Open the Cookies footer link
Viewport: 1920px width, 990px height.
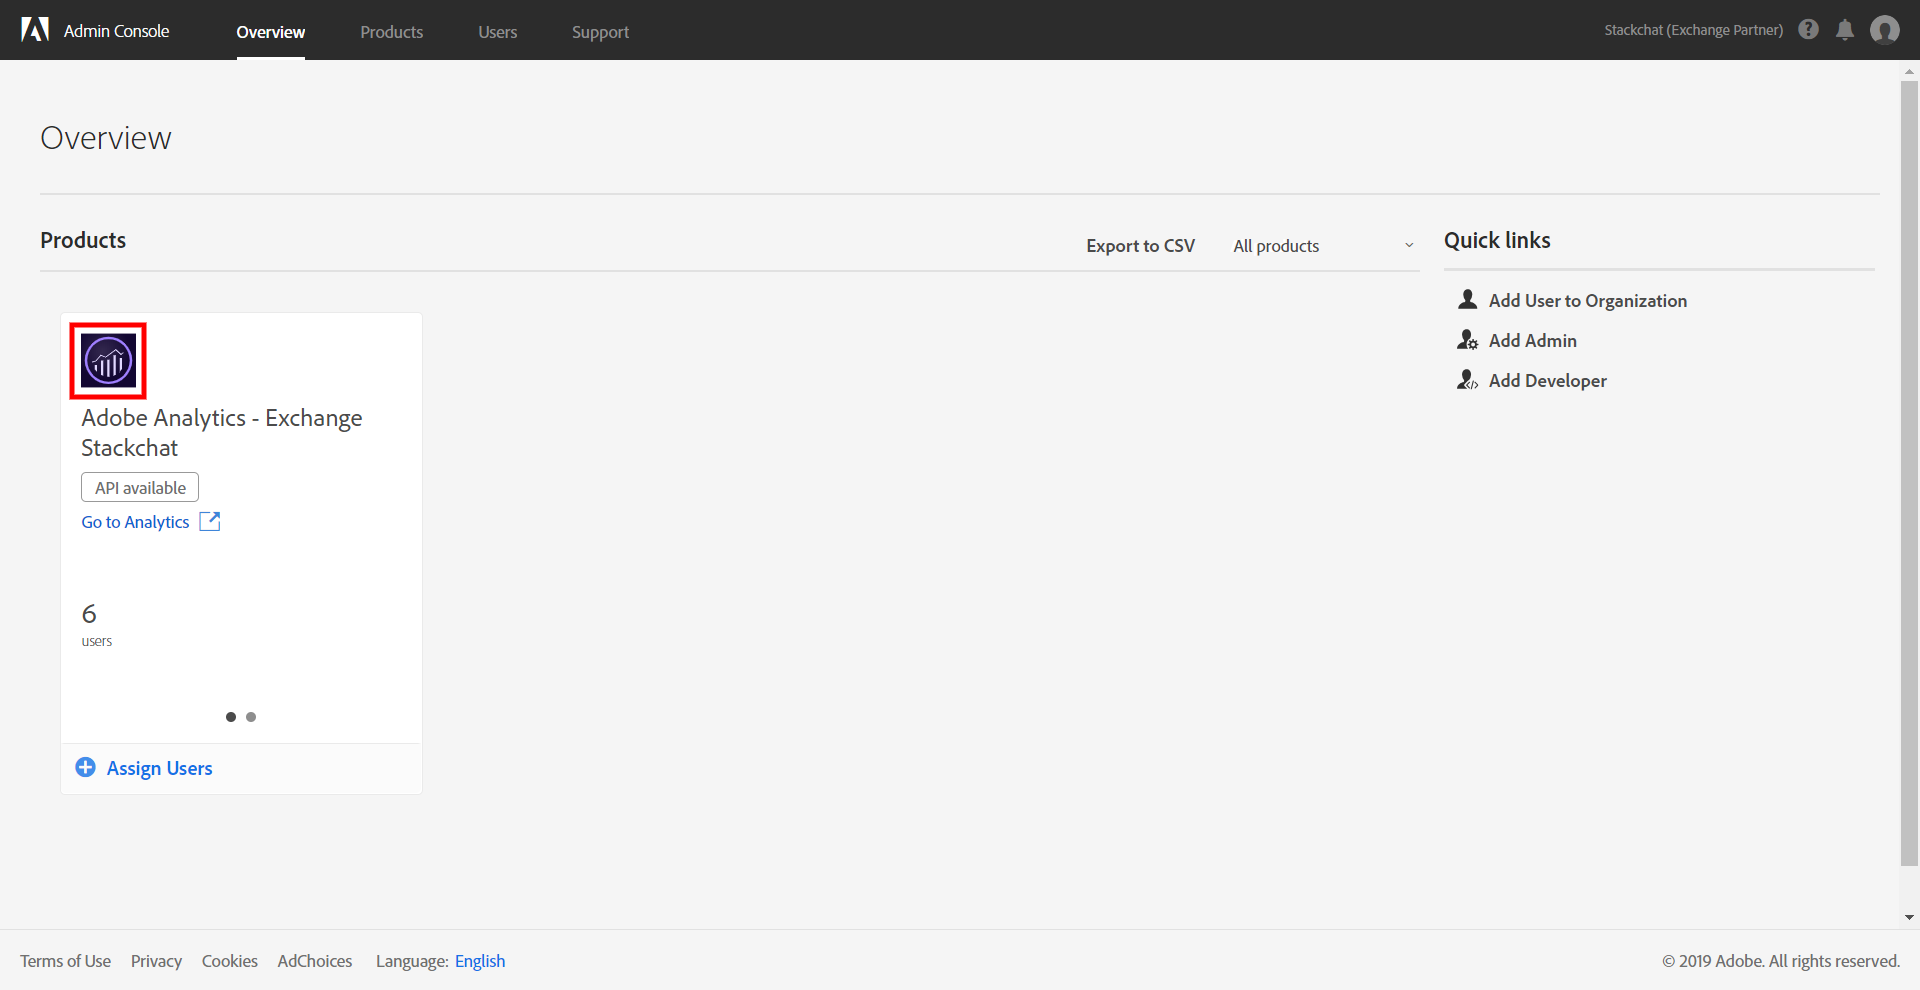click(x=230, y=961)
